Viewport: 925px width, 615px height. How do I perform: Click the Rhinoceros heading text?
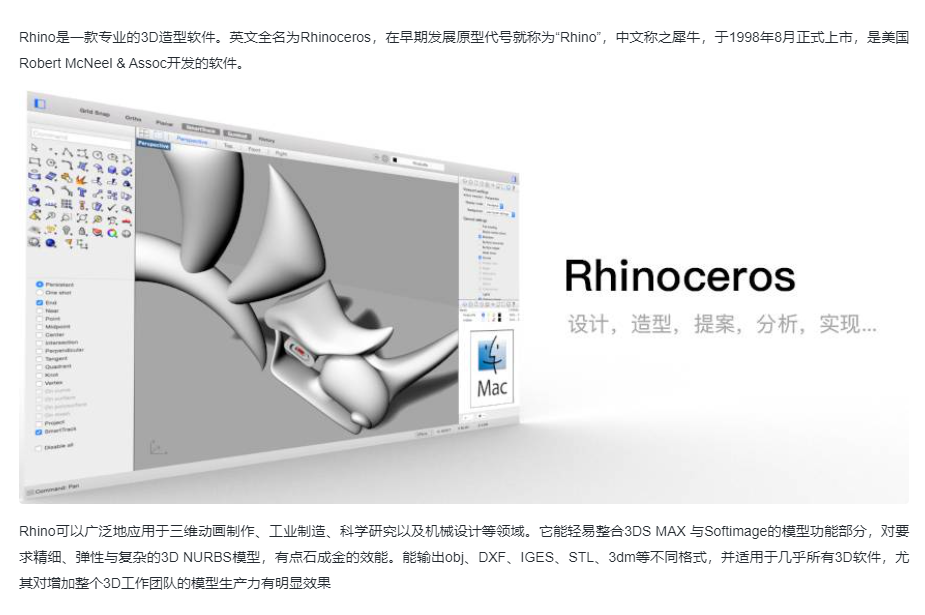tap(680, 276)
